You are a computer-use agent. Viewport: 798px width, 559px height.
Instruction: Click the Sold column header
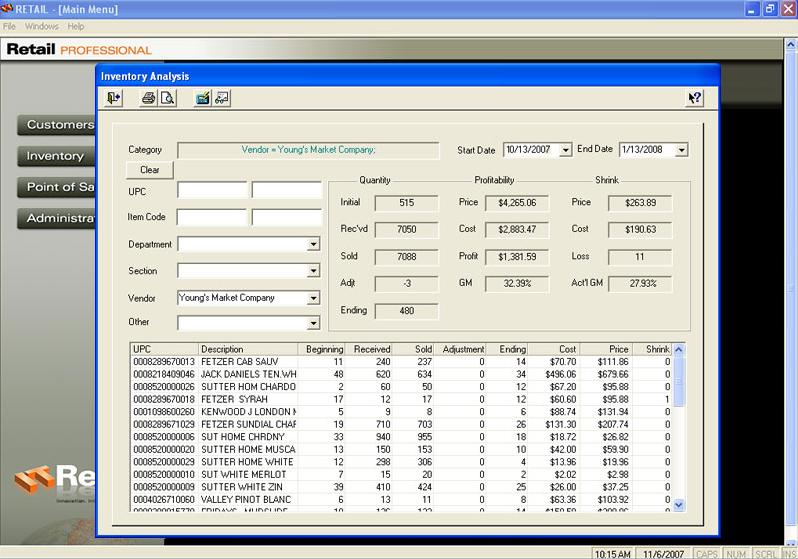pyautogui.click(x=413, y=349)
